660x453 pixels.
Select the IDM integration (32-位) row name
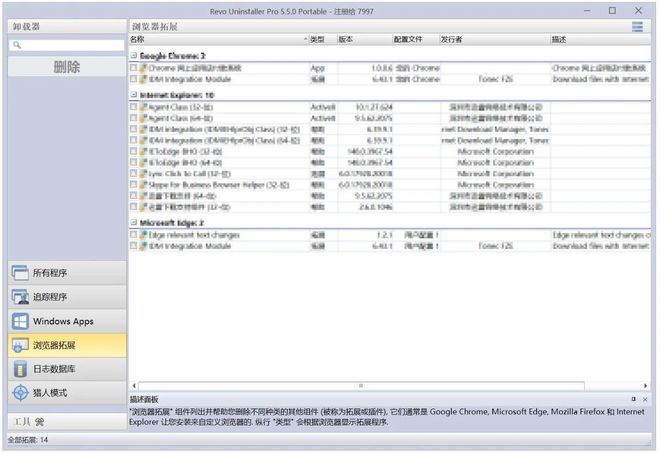click(224, 129)
